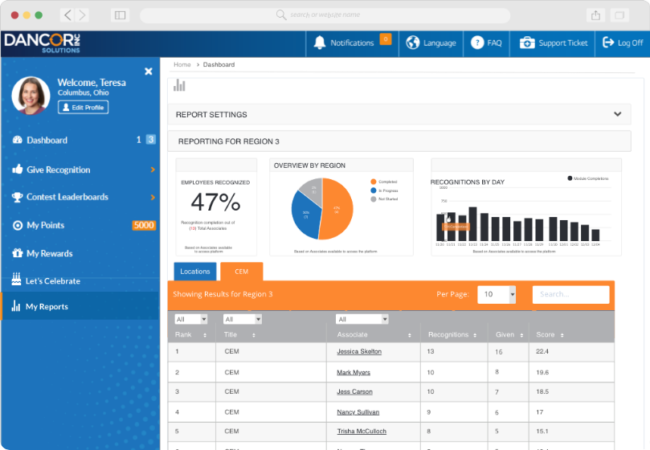
Task: Open Mark Myers associate link
Action: 354,373
